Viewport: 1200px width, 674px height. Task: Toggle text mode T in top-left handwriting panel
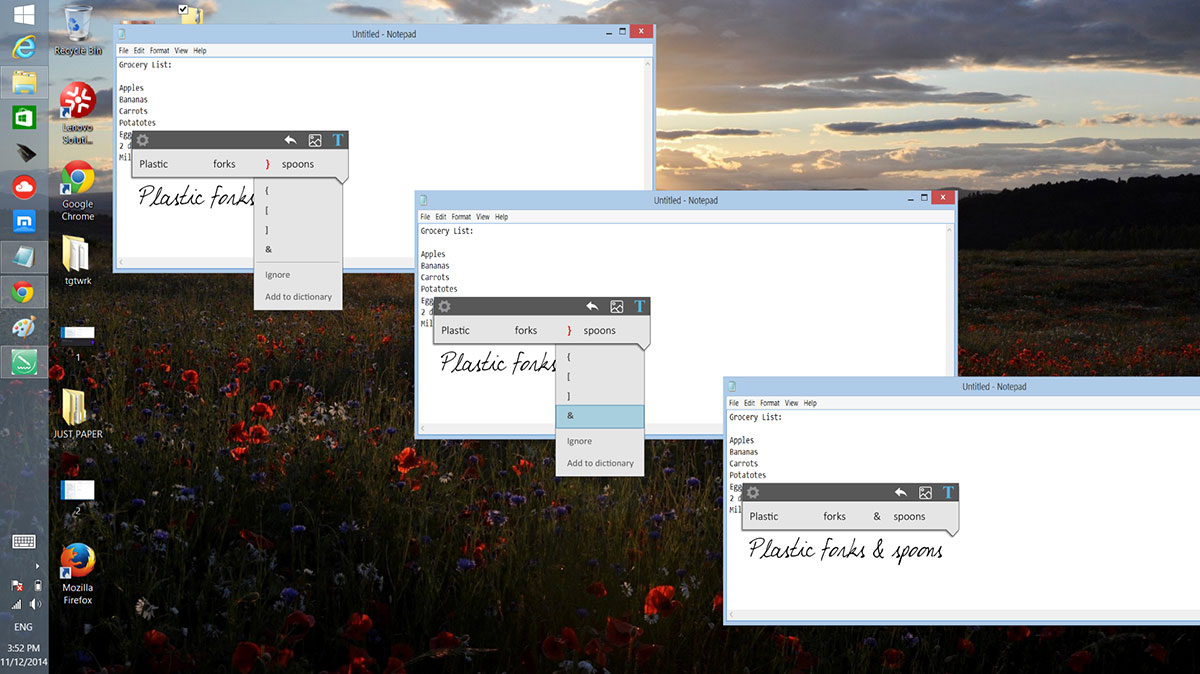338,140
